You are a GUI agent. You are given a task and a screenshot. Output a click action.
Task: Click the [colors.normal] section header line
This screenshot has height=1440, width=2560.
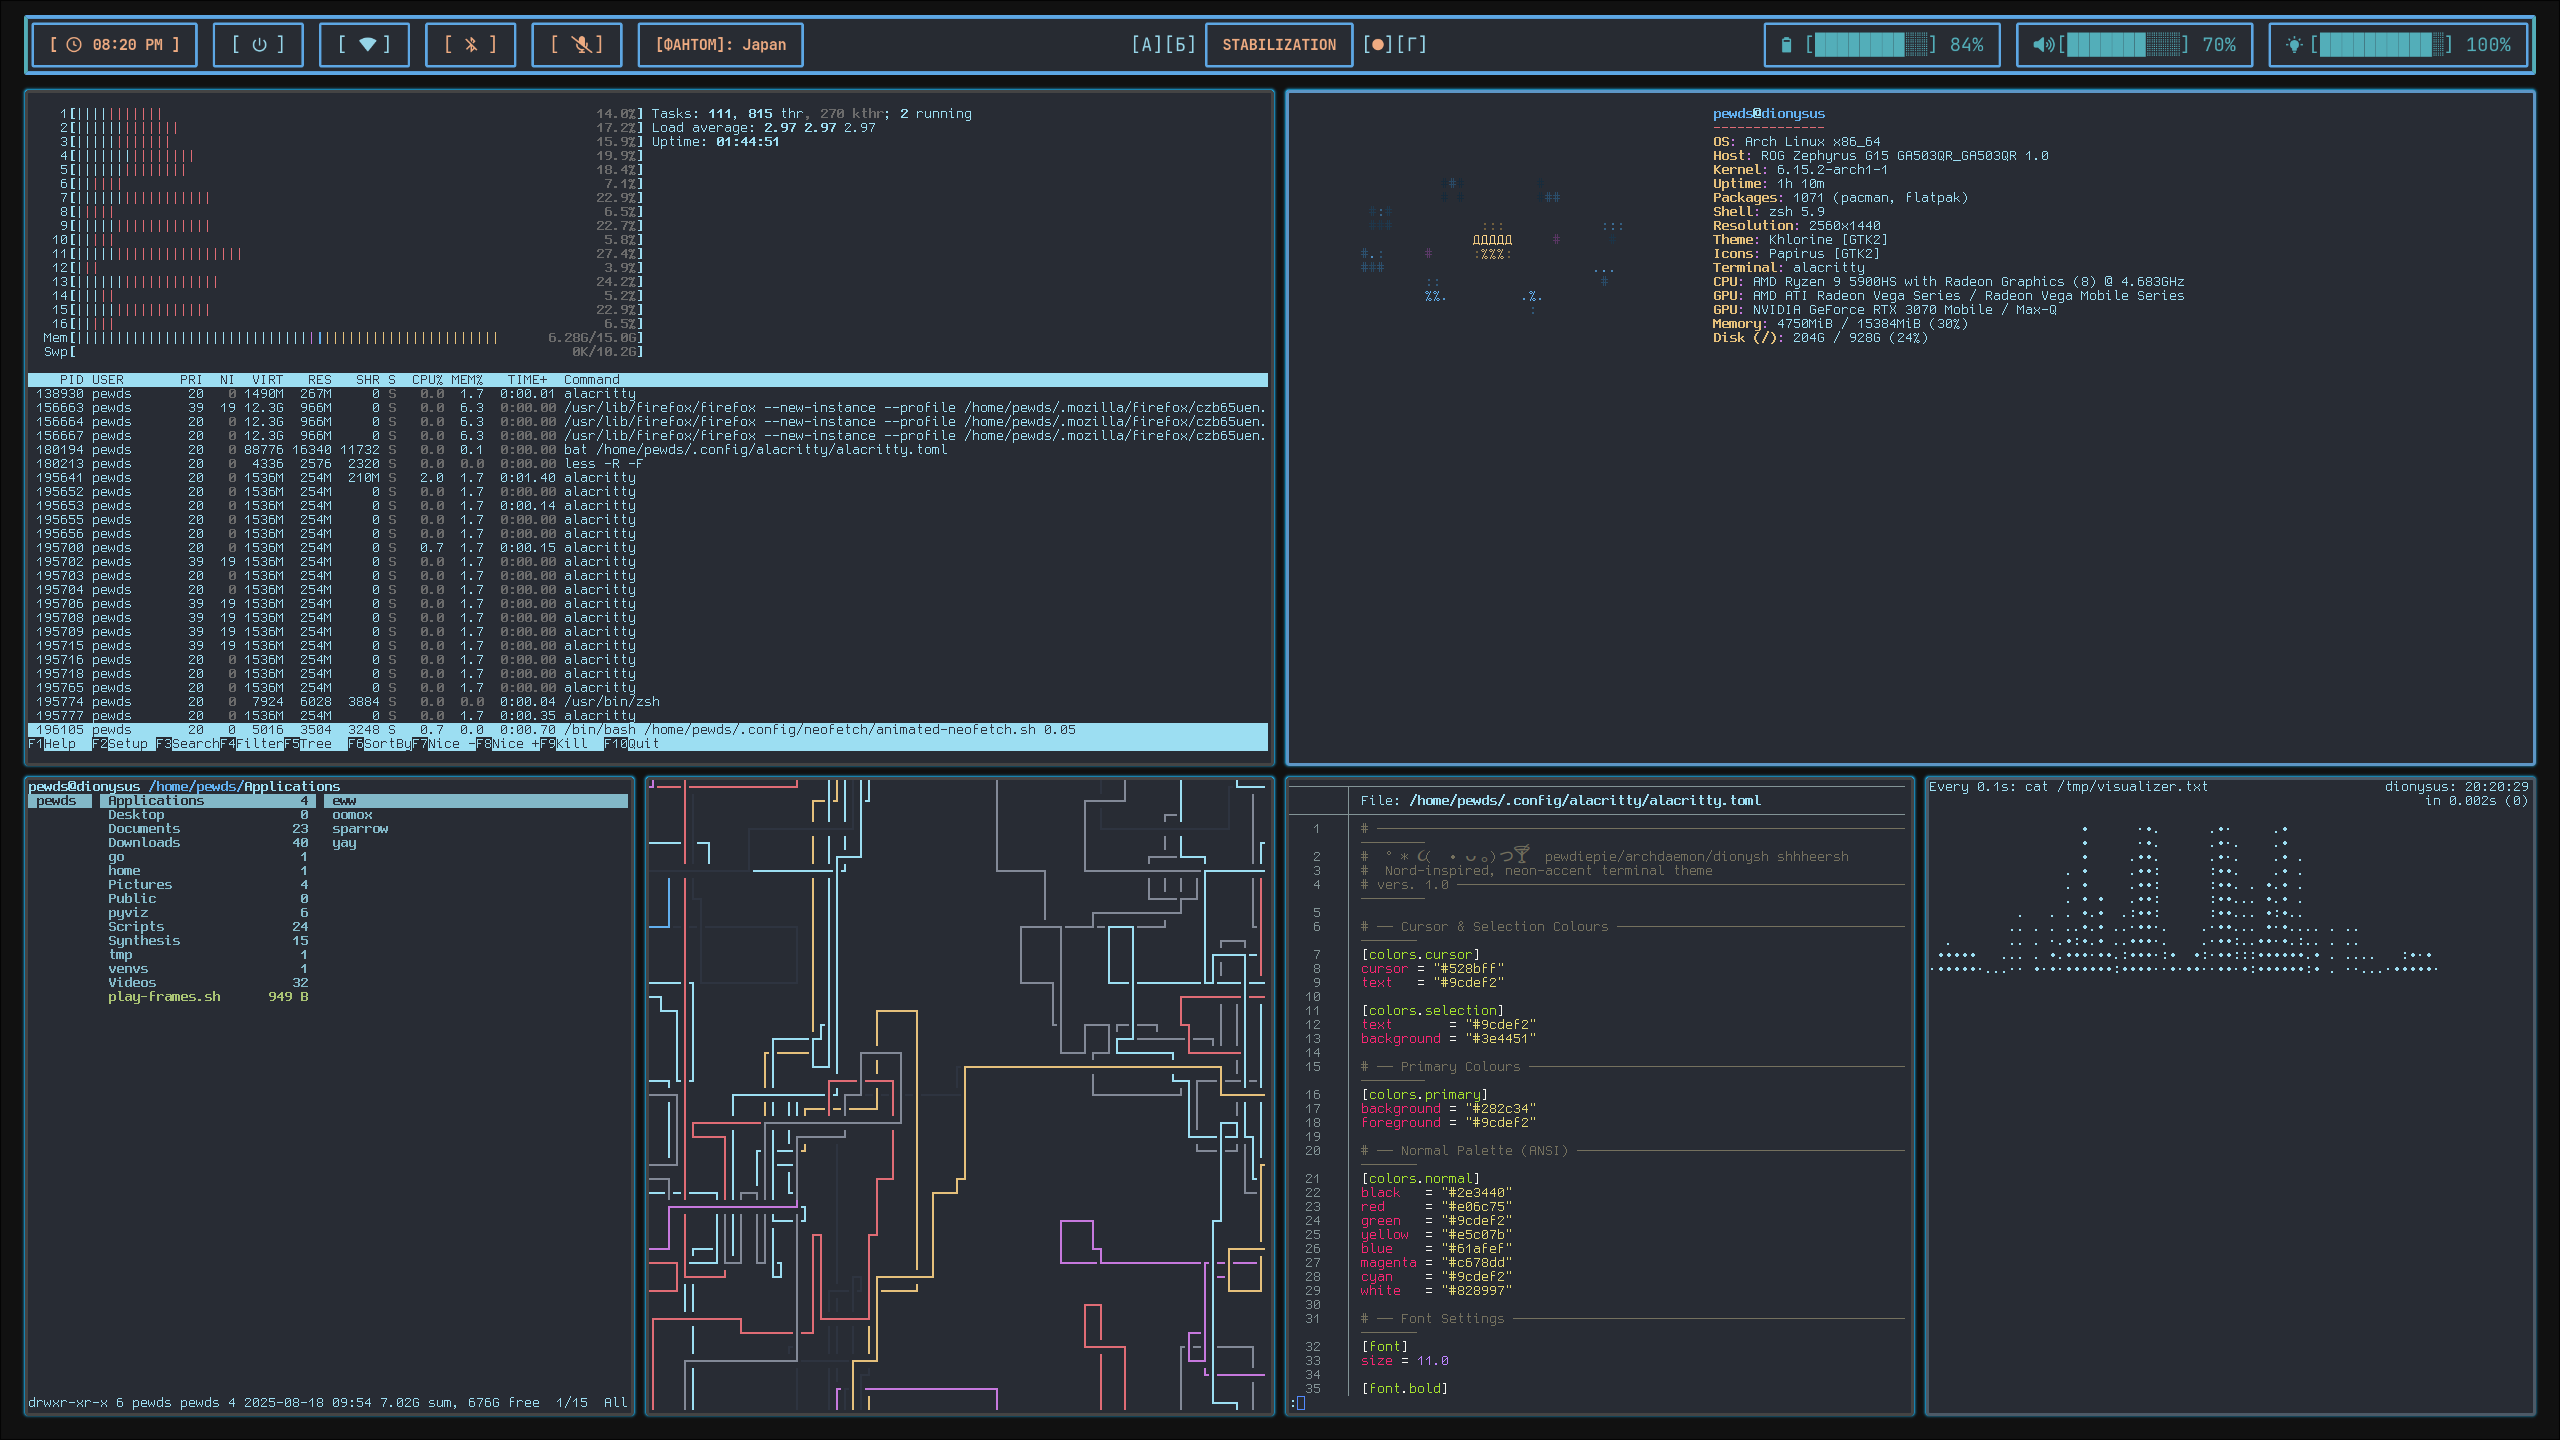1420,1179
